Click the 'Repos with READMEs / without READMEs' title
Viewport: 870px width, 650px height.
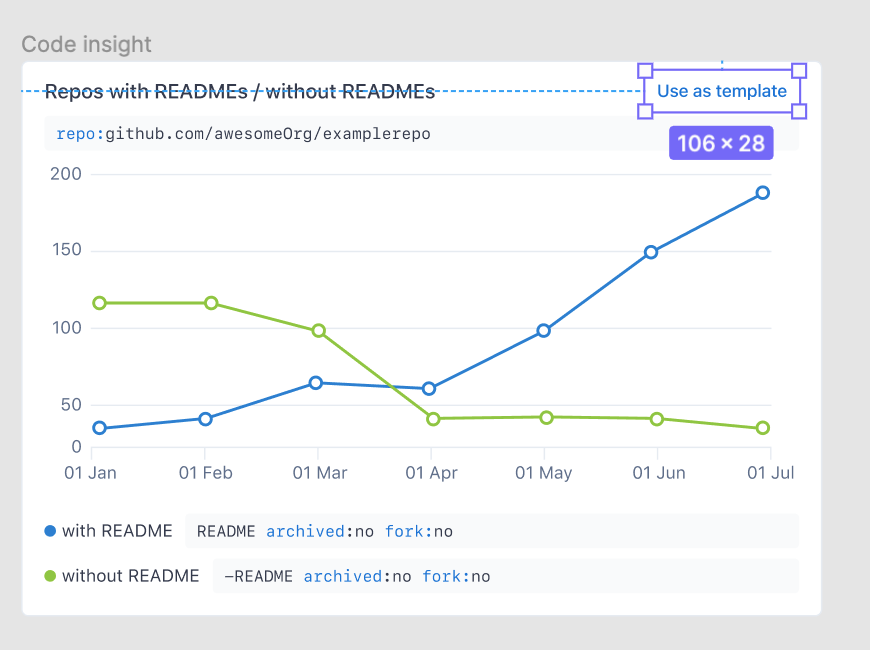click(240, 92)
